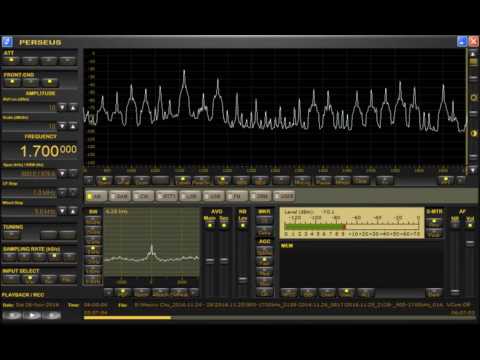
Task: Click the right scroll arrow below main spectrum
Action: click(x=460, y=180)
